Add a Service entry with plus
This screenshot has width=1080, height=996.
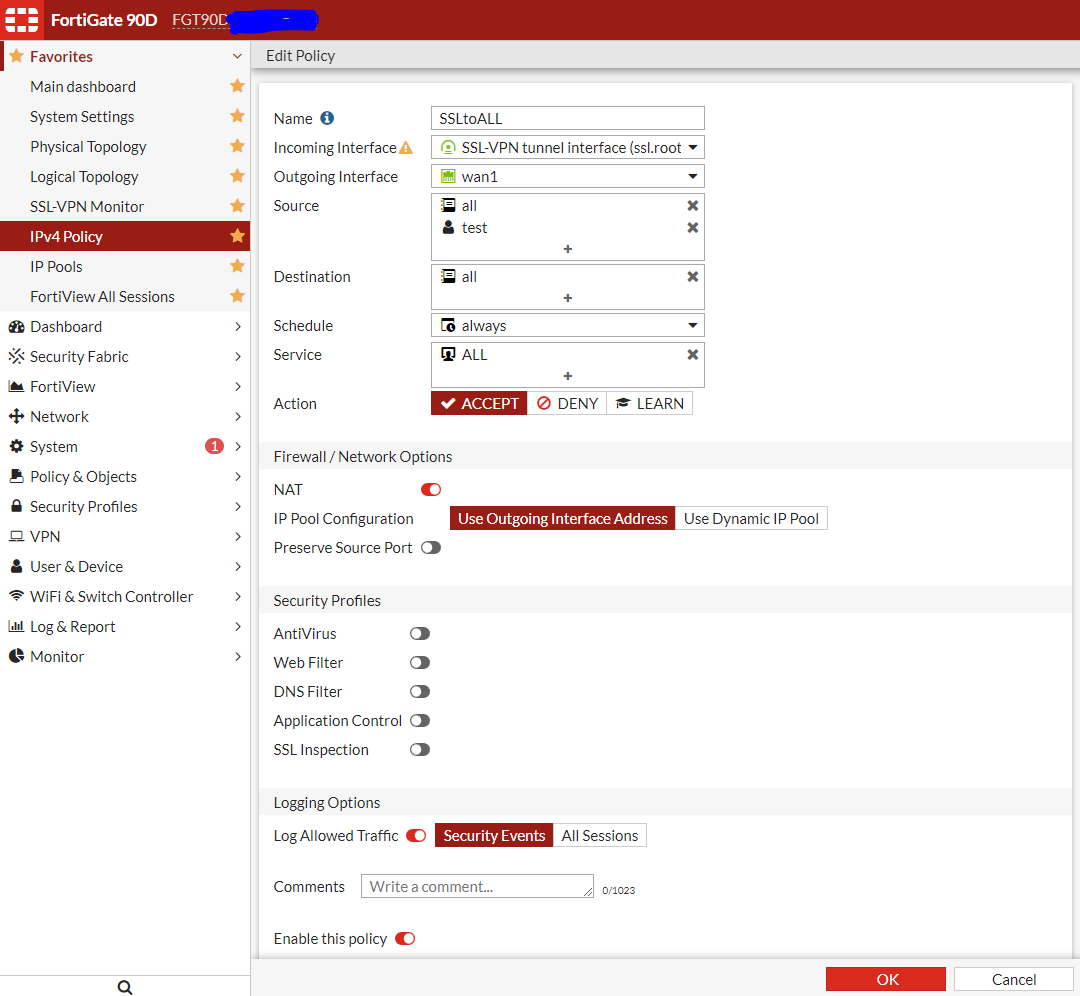[x=568, y=375]
